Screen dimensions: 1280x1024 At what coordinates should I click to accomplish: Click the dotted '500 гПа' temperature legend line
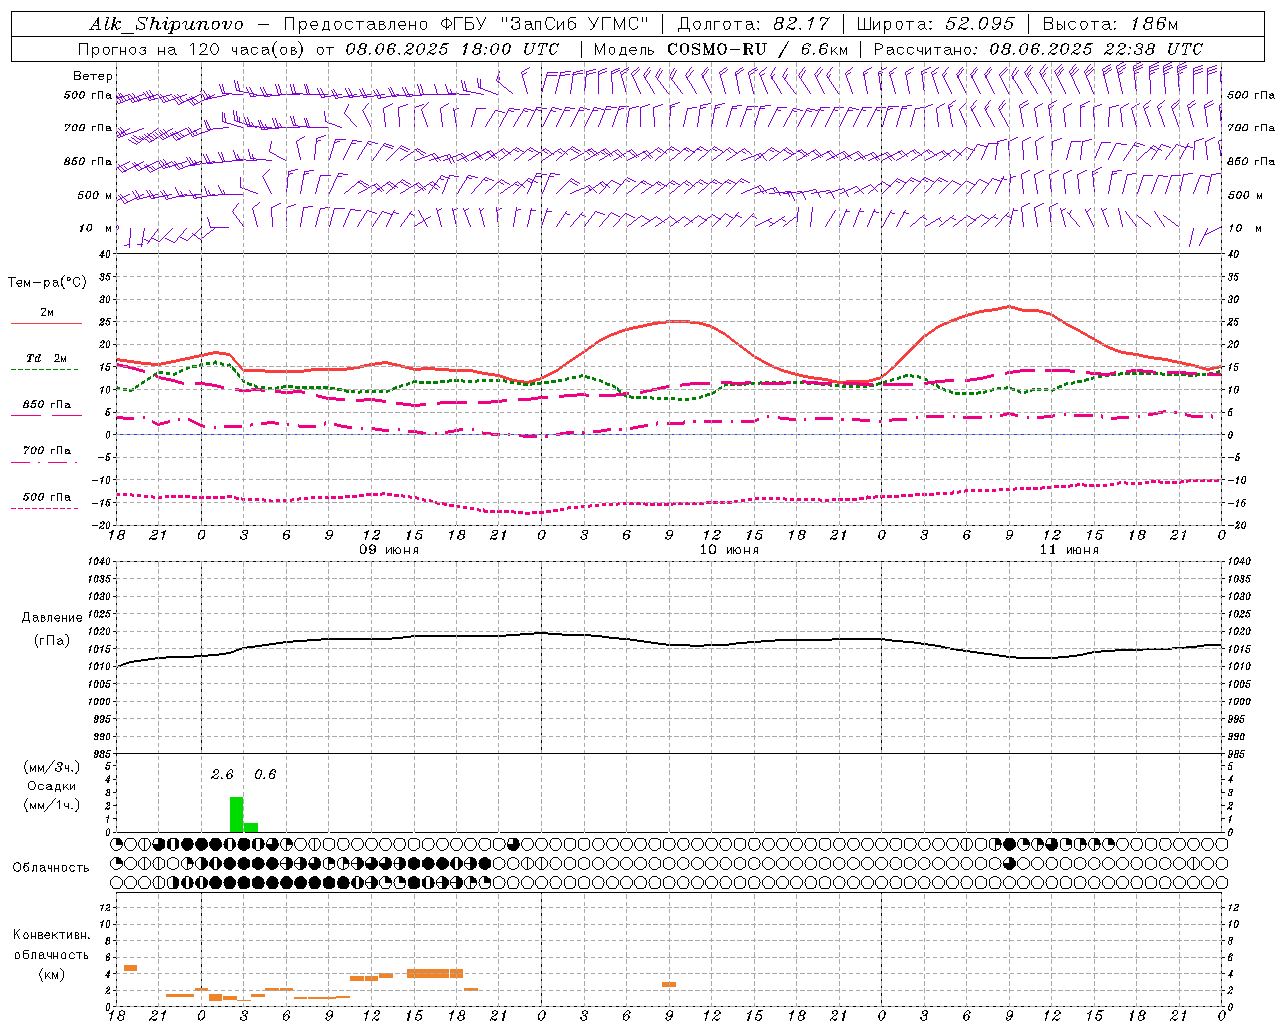point(45,508)
